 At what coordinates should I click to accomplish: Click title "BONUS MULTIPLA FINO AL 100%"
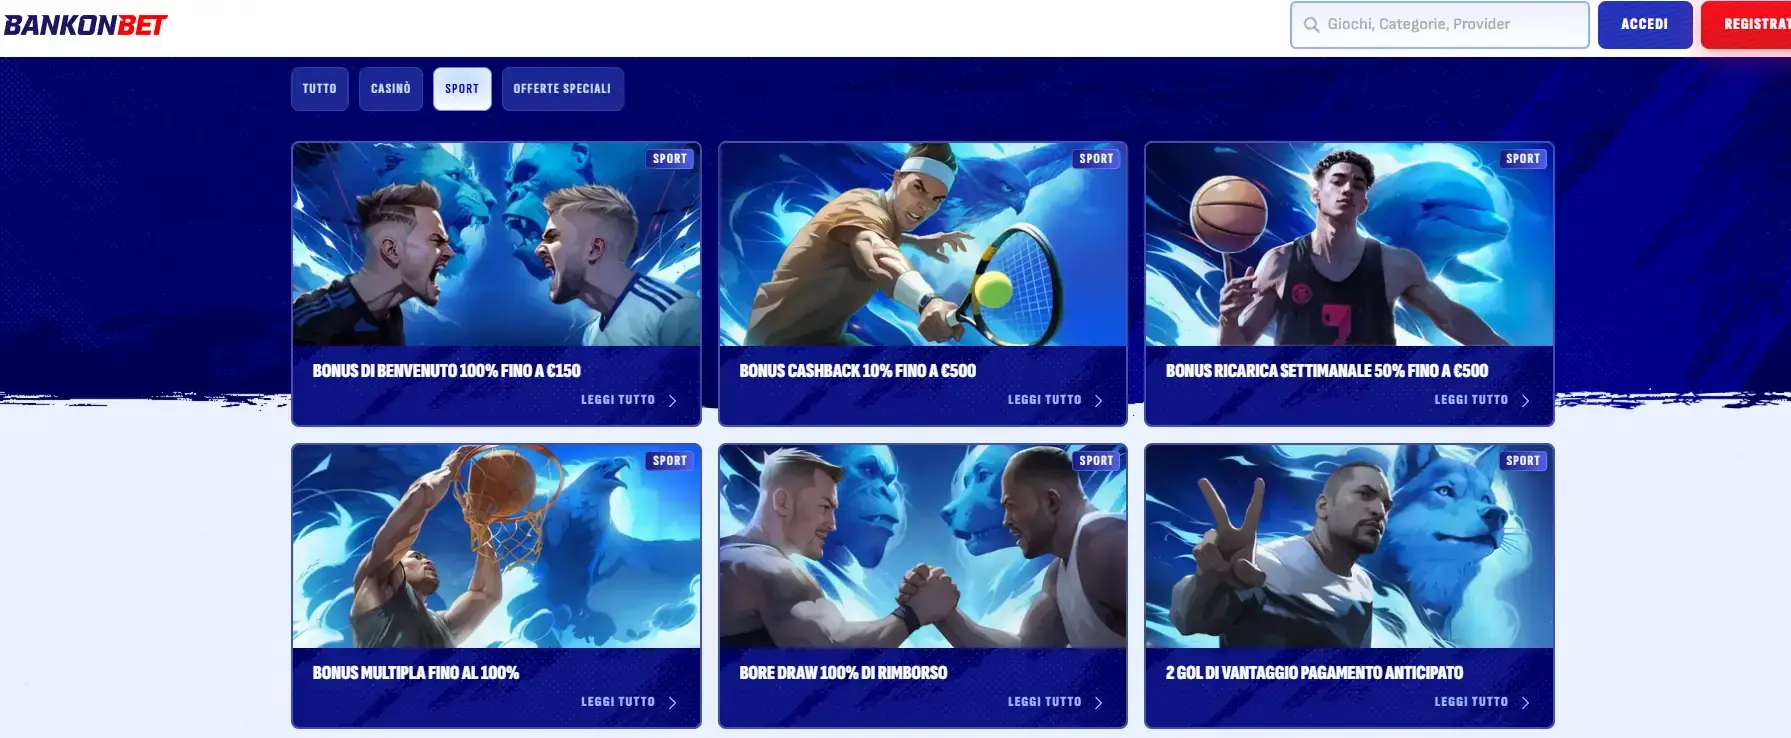click(416, 673)
